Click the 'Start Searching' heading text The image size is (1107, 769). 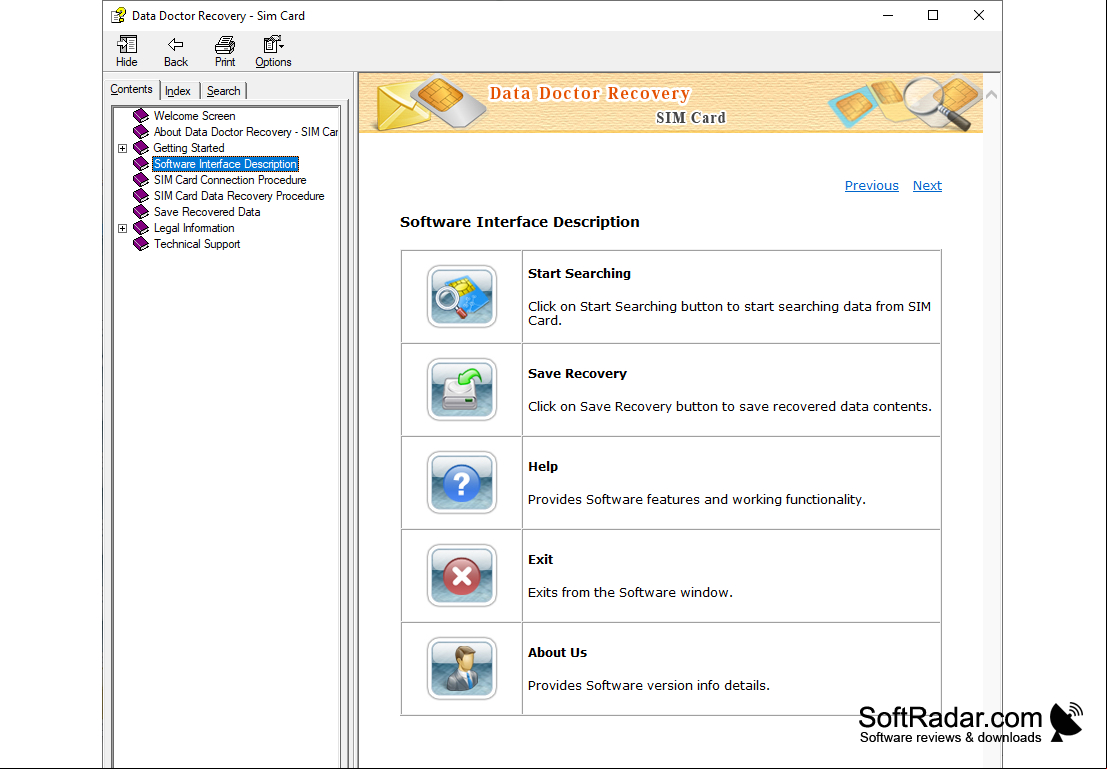coord(580,274)
